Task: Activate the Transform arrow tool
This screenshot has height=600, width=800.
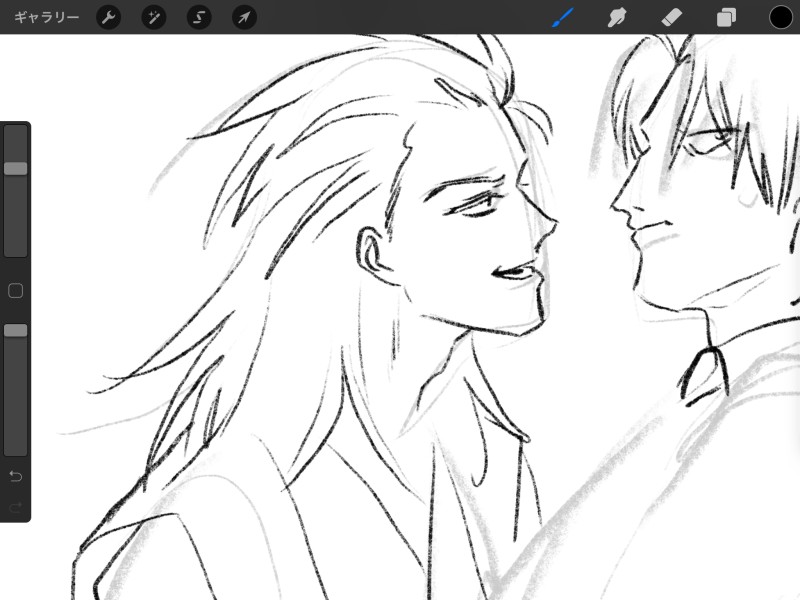Action: click(244, 18)
